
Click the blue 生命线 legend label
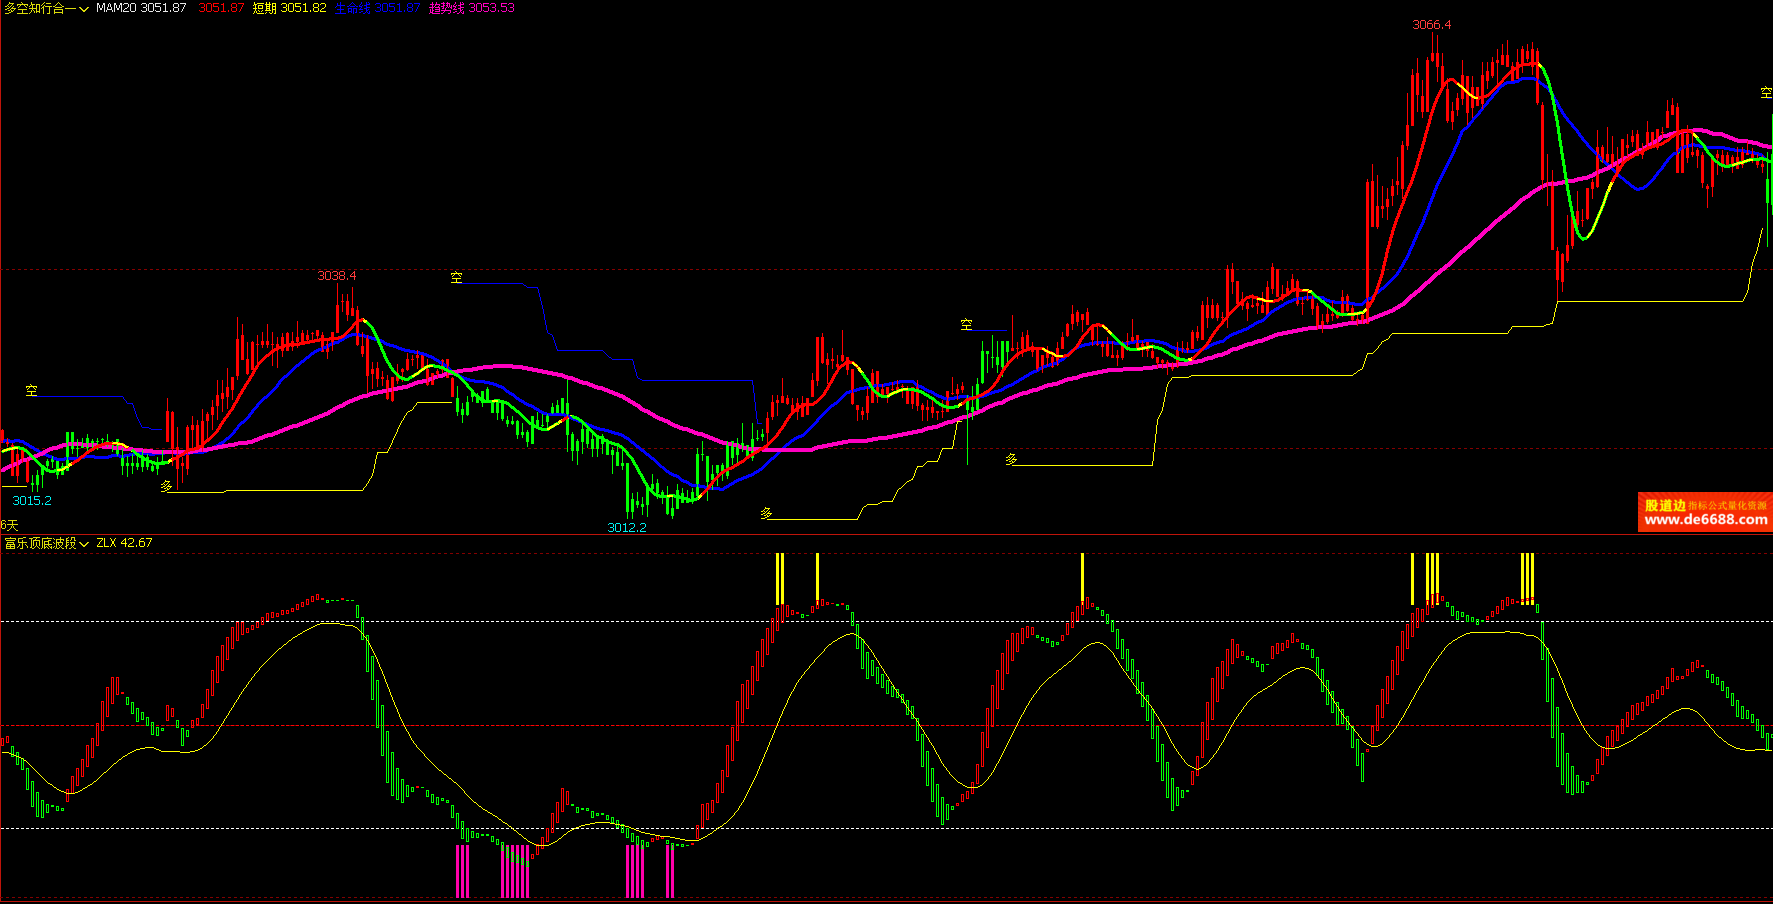(x=377, y=8)
